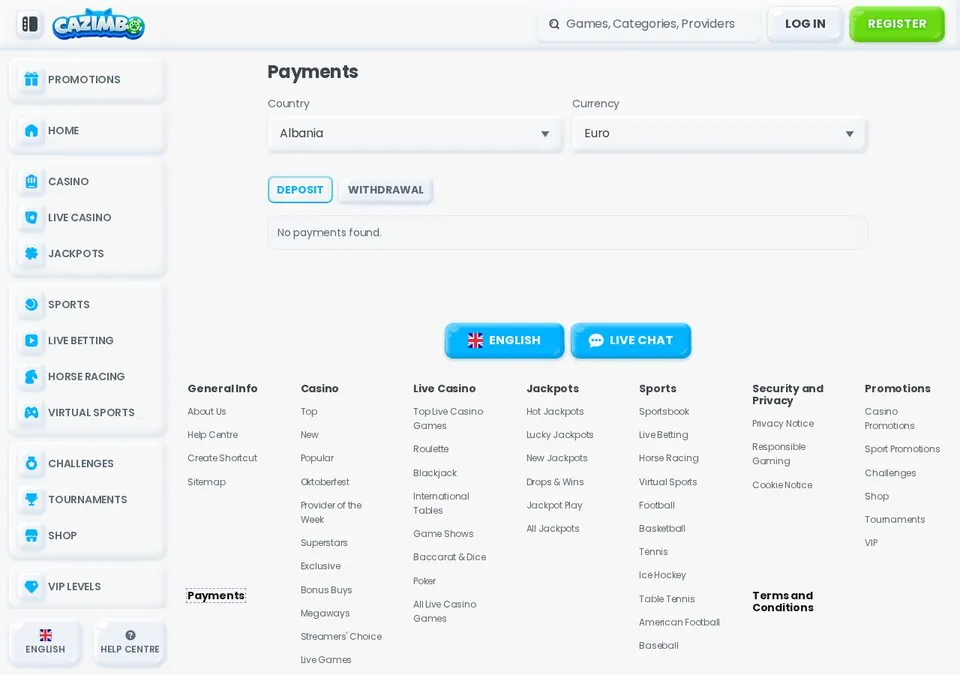The width and height of the screenshot is (960, 675).
Task: Open the Ice Hockey footer link
Action: (662, 575)
